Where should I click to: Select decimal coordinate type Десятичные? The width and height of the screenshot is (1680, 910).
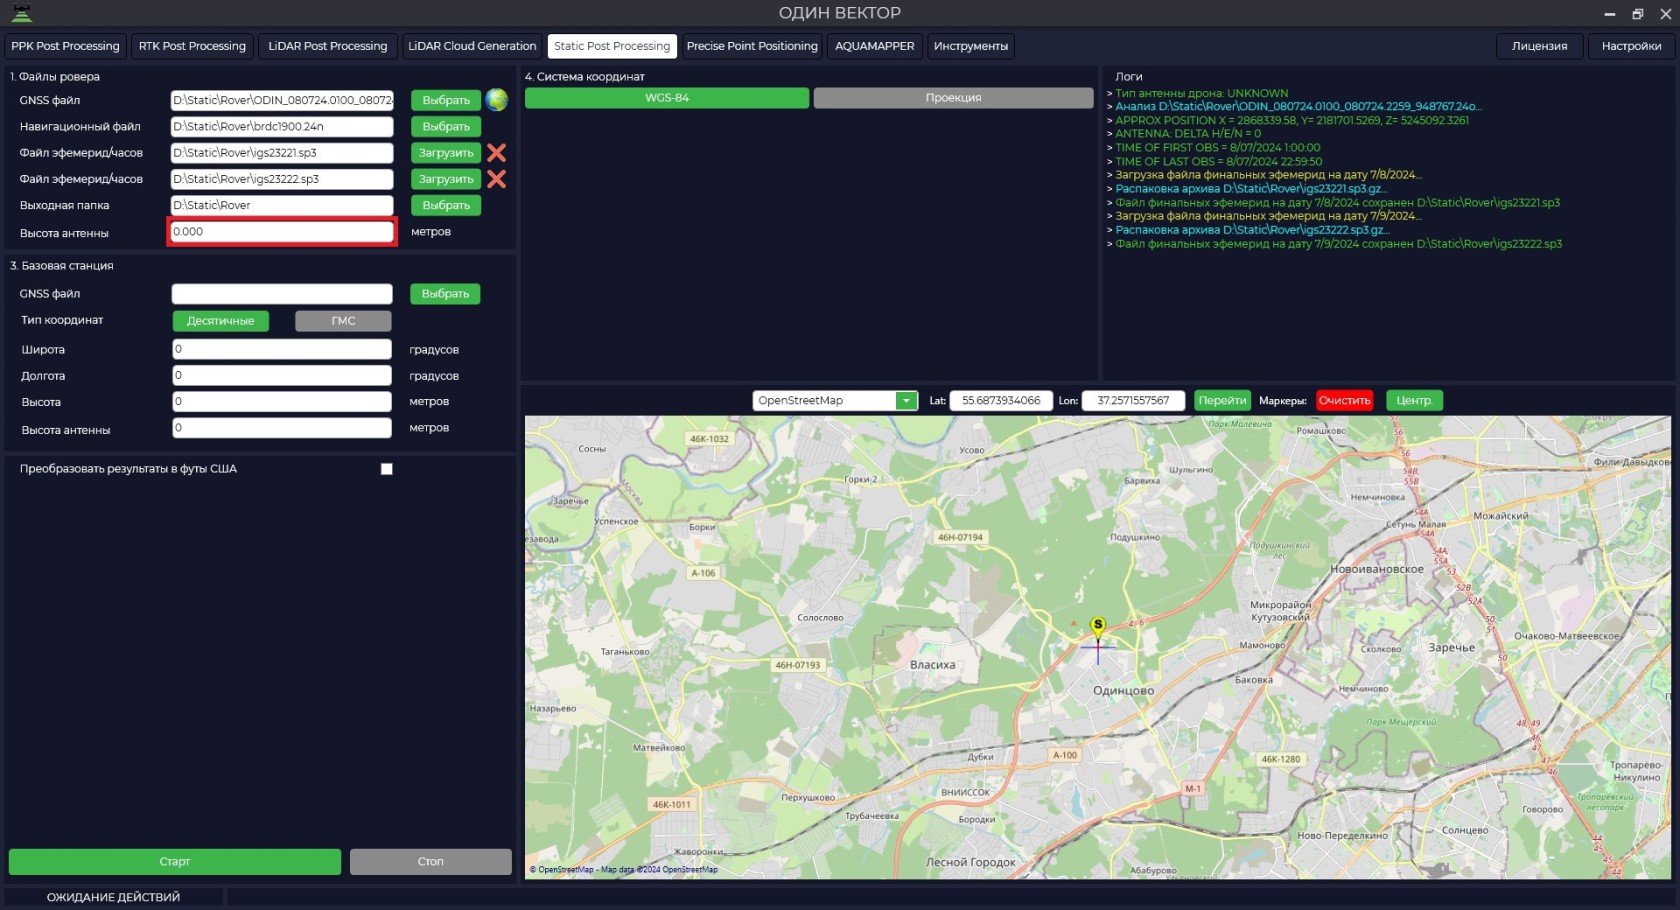tap(221, 321)
